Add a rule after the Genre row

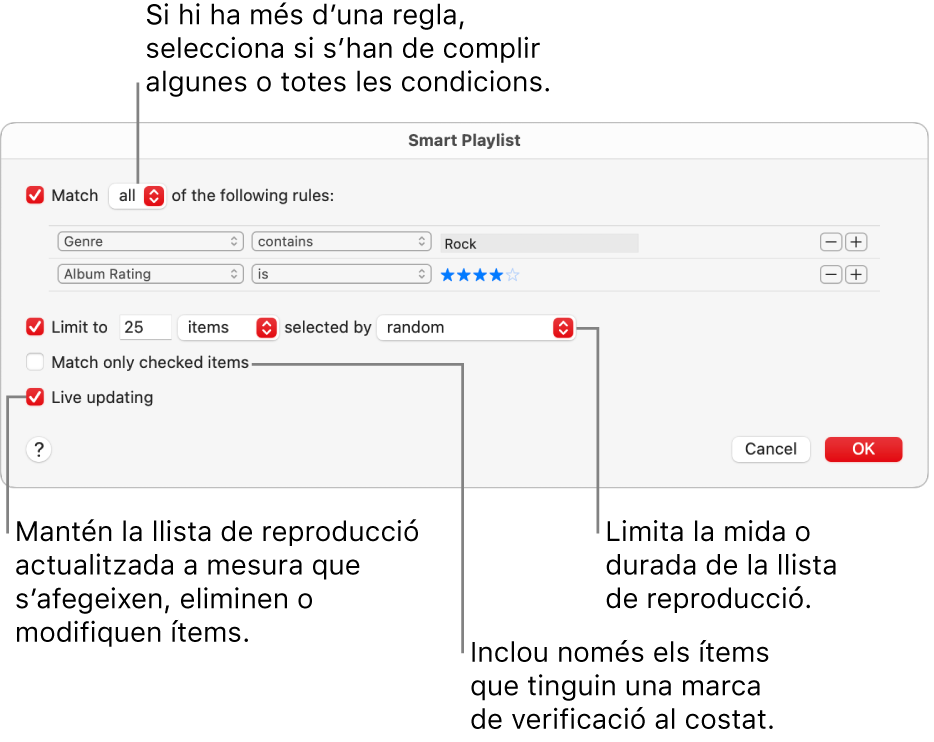[856, 242]
